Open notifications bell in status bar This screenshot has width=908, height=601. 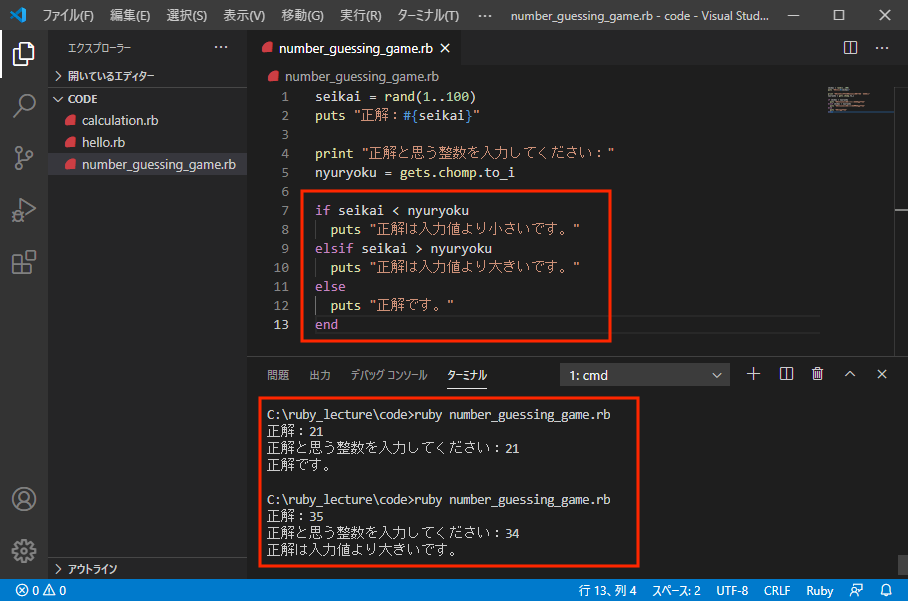coord(886,591)
